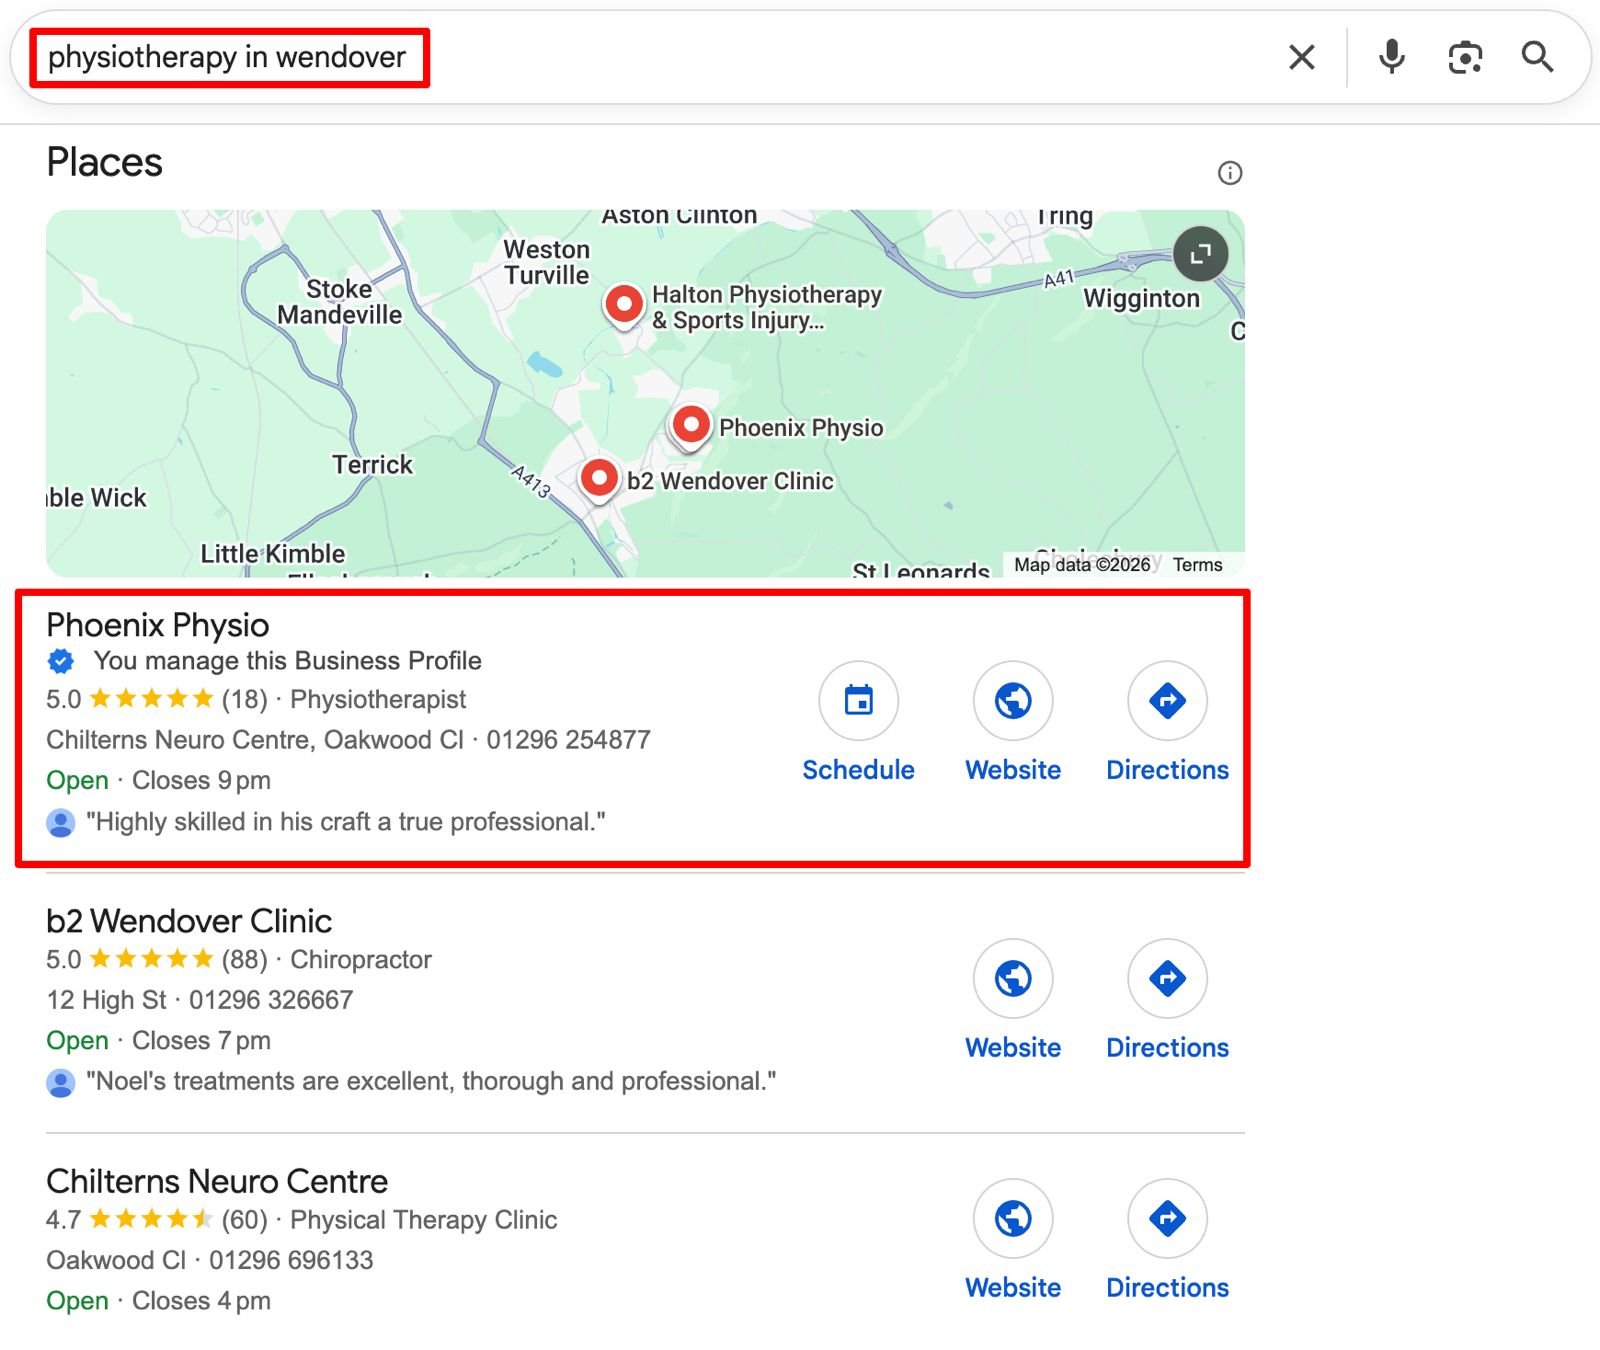
Task: Clear the search query with X icon
Action: [1301, 57]
